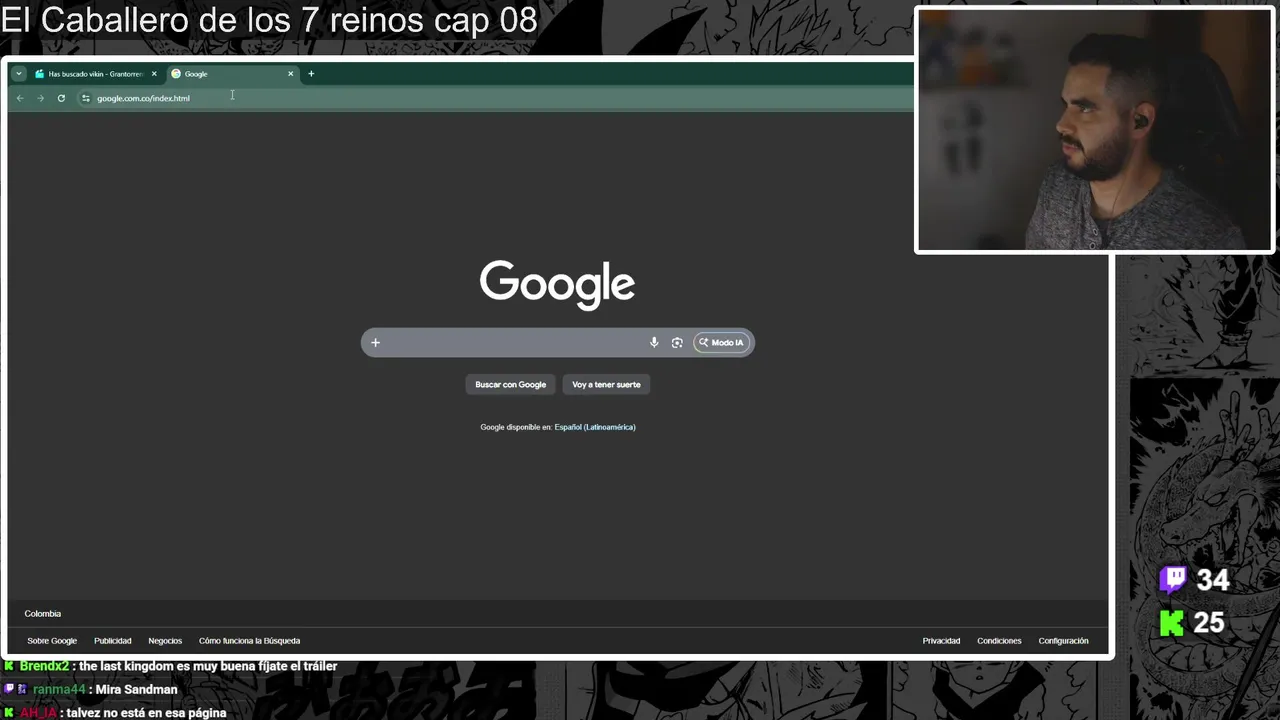The width and height of the screenshot is (1280, 720).
Task: Open a new browser tab
Action: click(x=311, y=74)
